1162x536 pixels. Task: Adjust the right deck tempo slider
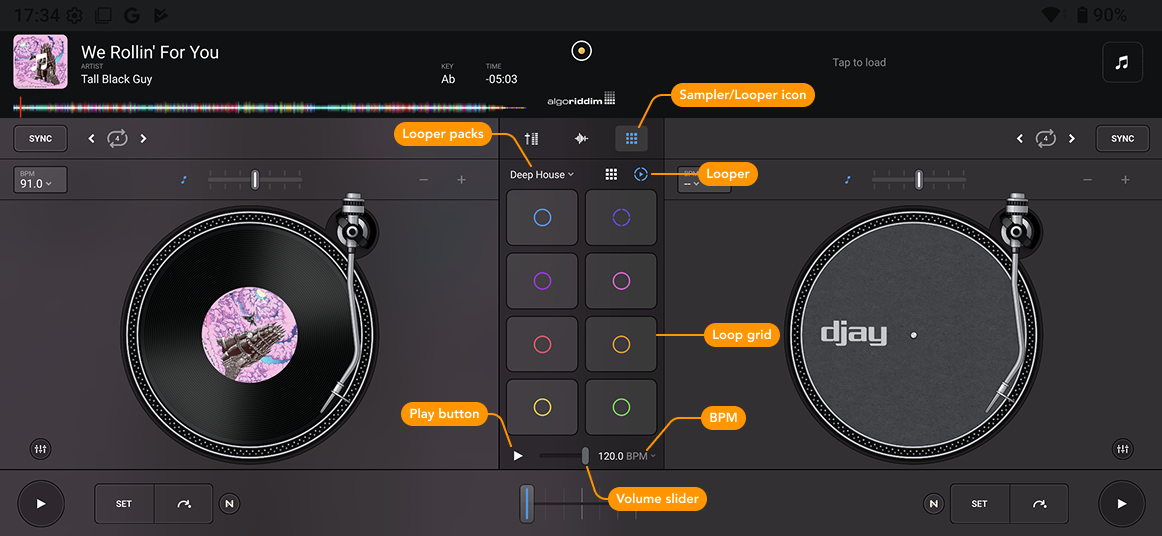coord(919,179)
